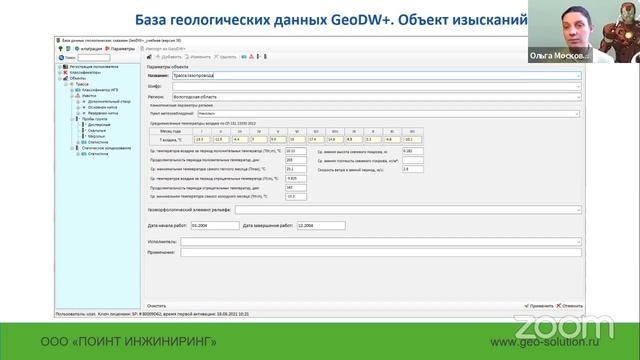Click the dark icon left of Добавить
The image size is (640, 360).
(x=149, y=57)
